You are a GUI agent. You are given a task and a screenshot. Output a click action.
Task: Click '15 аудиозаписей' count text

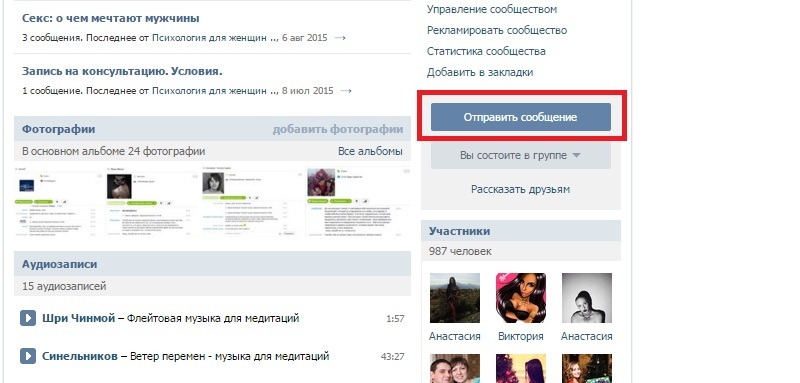[64, 286]
